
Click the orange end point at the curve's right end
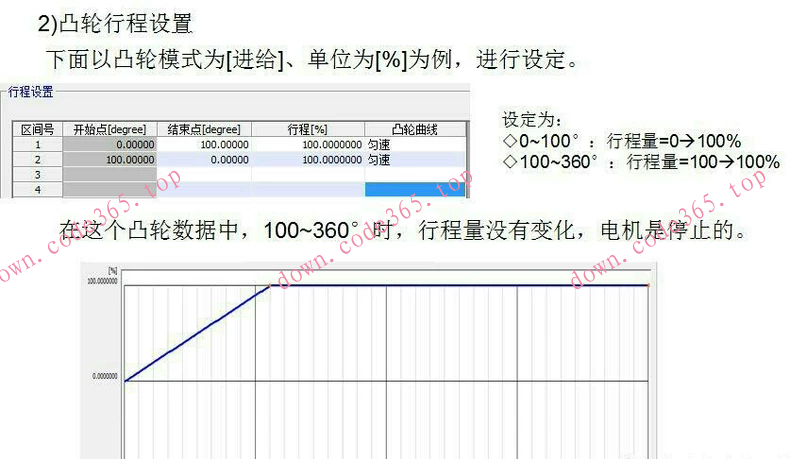(648, 285)
